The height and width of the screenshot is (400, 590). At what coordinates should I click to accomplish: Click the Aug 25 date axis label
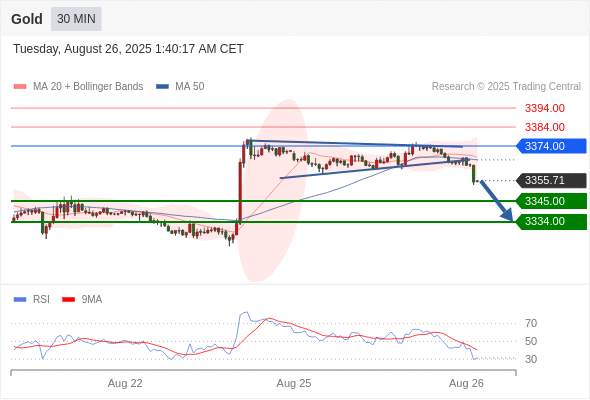tap(294, 383)
